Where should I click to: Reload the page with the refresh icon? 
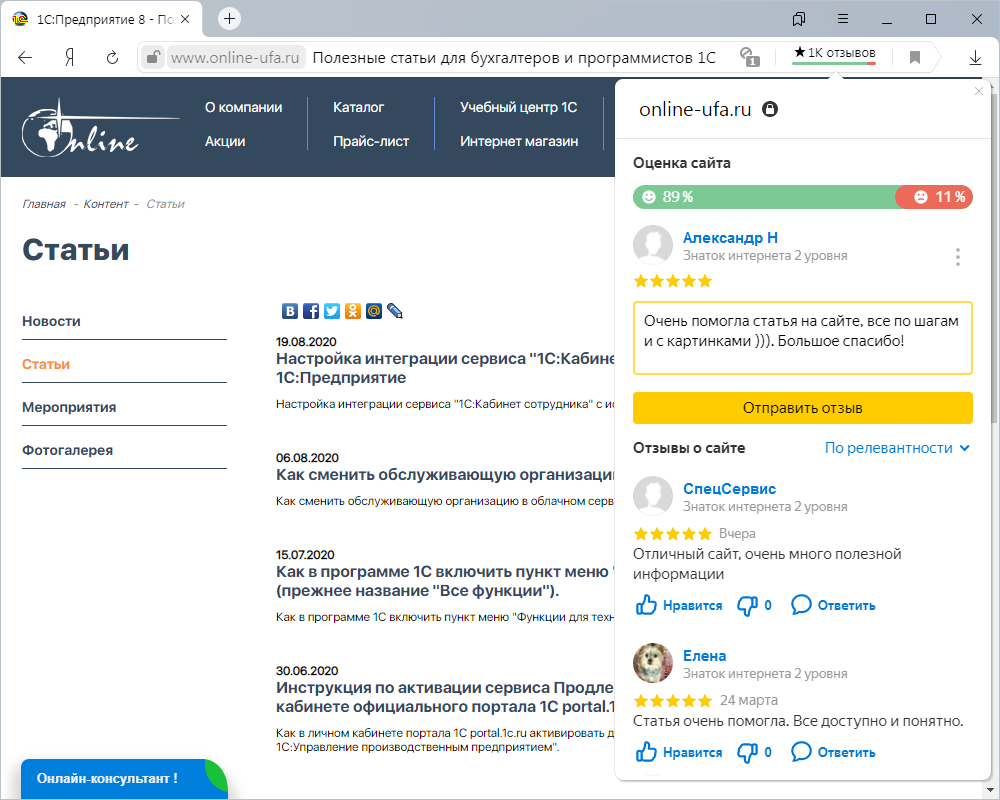pos(112,57)
